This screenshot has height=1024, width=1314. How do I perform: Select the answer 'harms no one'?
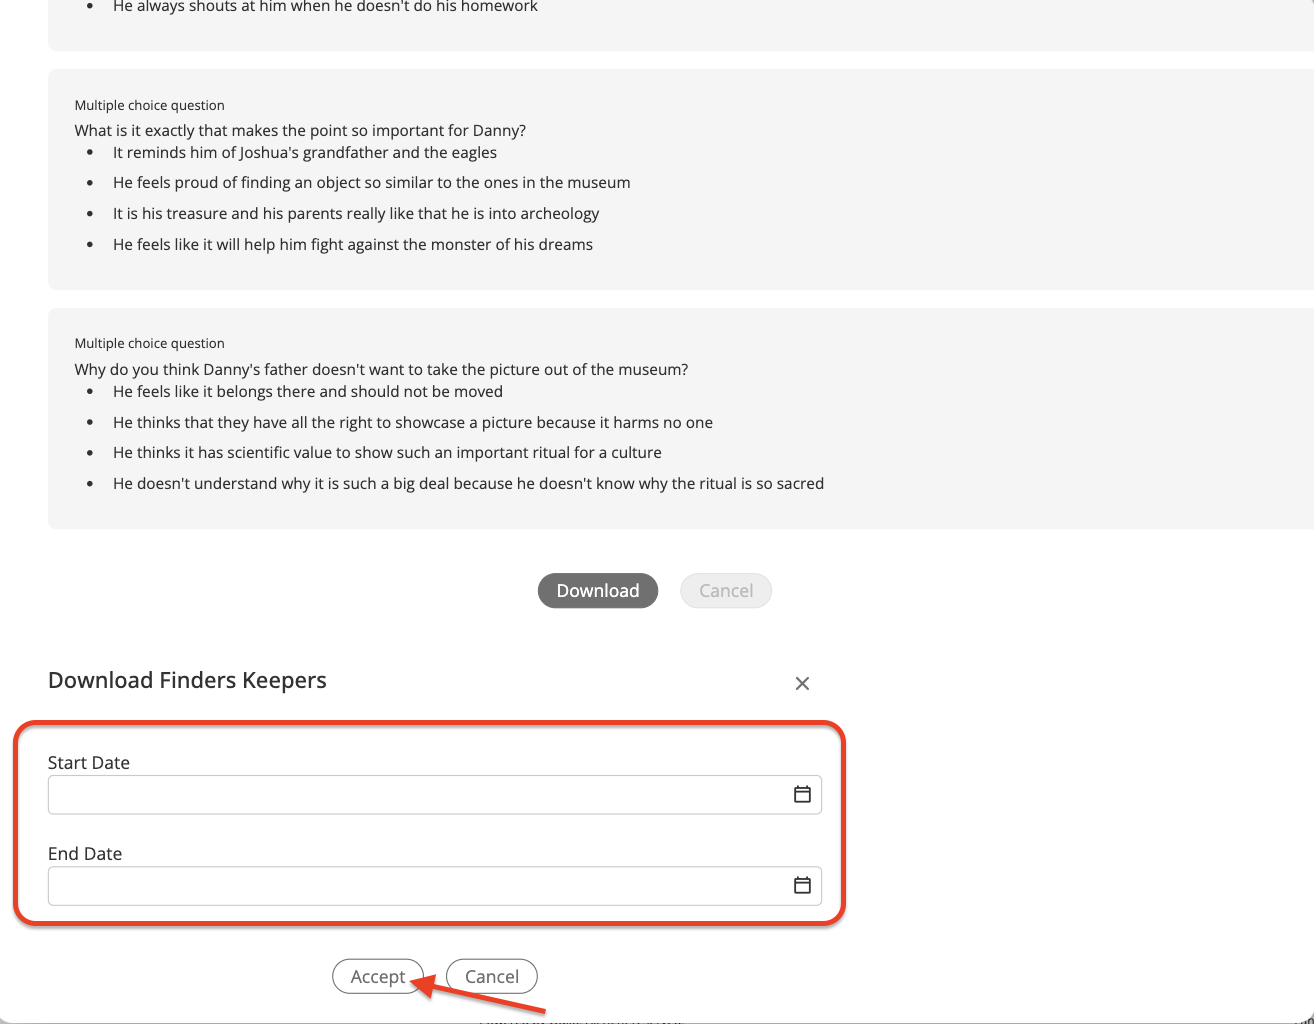coord(413,423)
